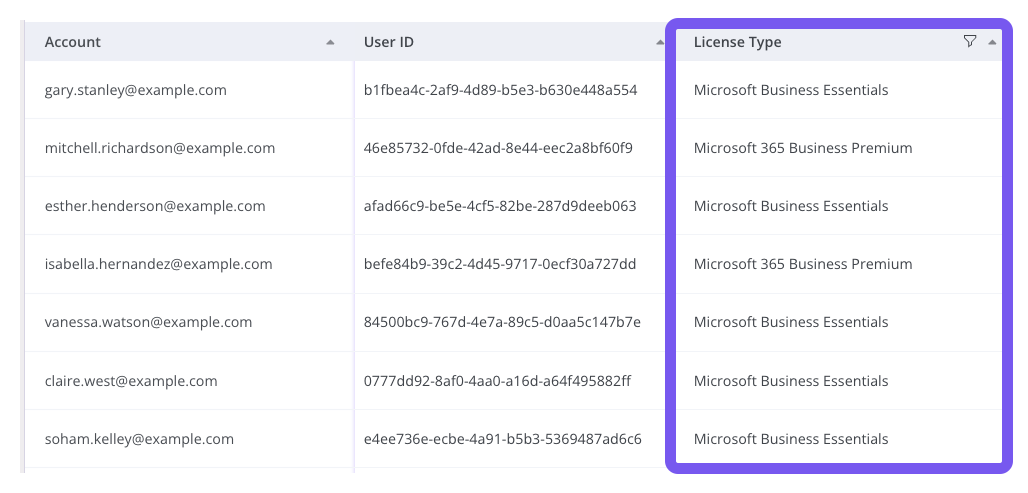The image size is (1028, 493).
Task: Click user ID 46e85732-0fde-42ad-8e44-eec2a8bf60f9
Action: pos(498,148)
